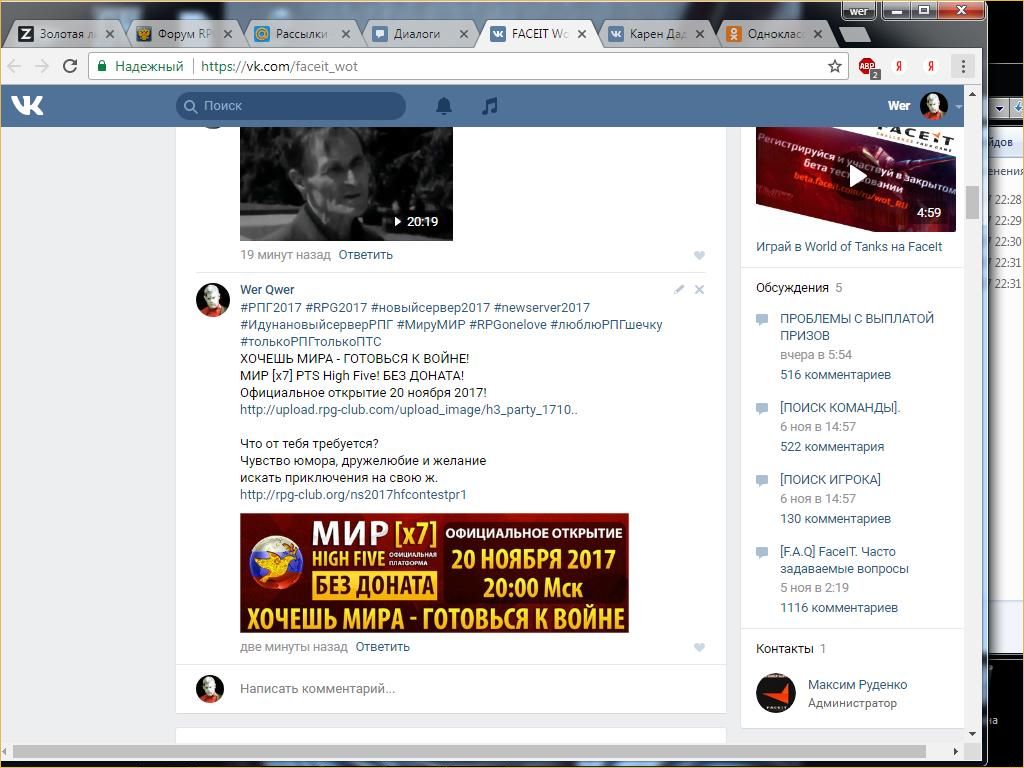Viewport: 1024px width, 768px height.
Task: Open the Chrome three-dot menu
Action: click(x=963, y=66)
